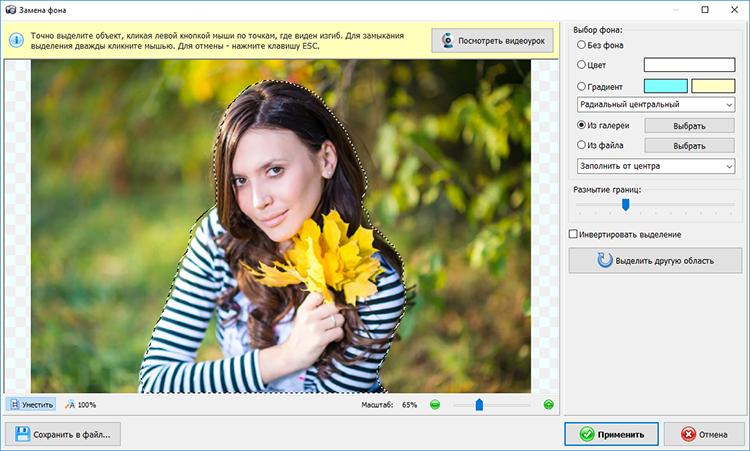Open the Радиальный центральный gradient type dropdown
Viewport: 750px width, 451px height.
[656, 104]
